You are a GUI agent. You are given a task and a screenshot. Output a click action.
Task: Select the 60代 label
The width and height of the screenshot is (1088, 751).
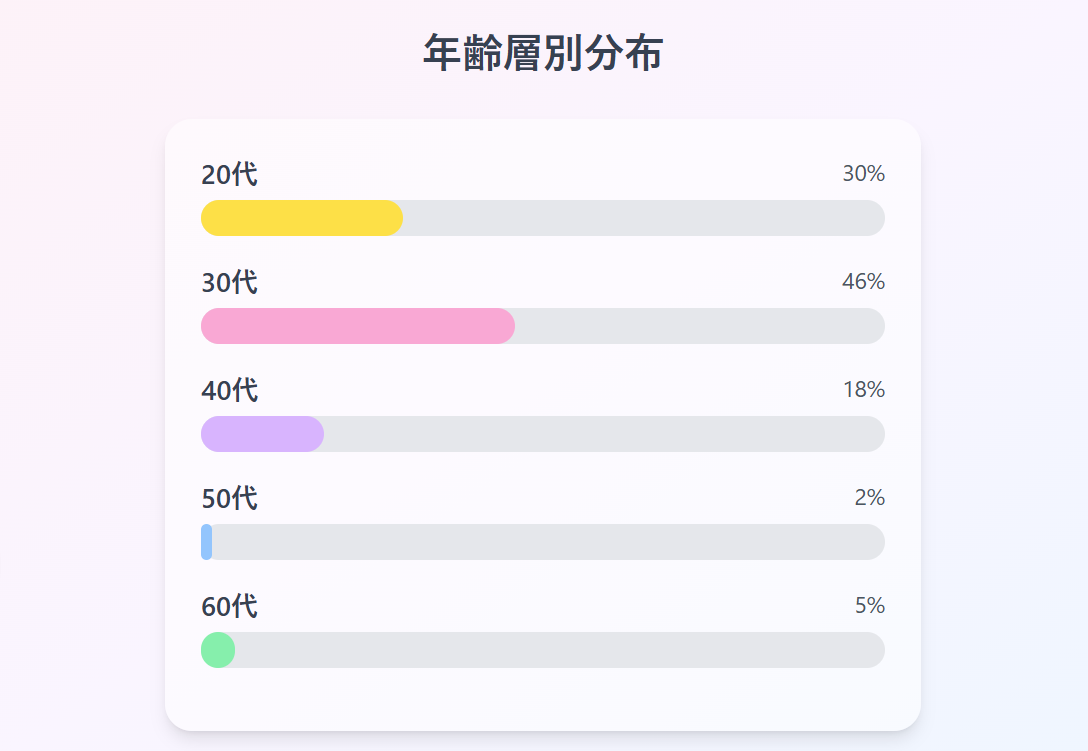(229, 607)
